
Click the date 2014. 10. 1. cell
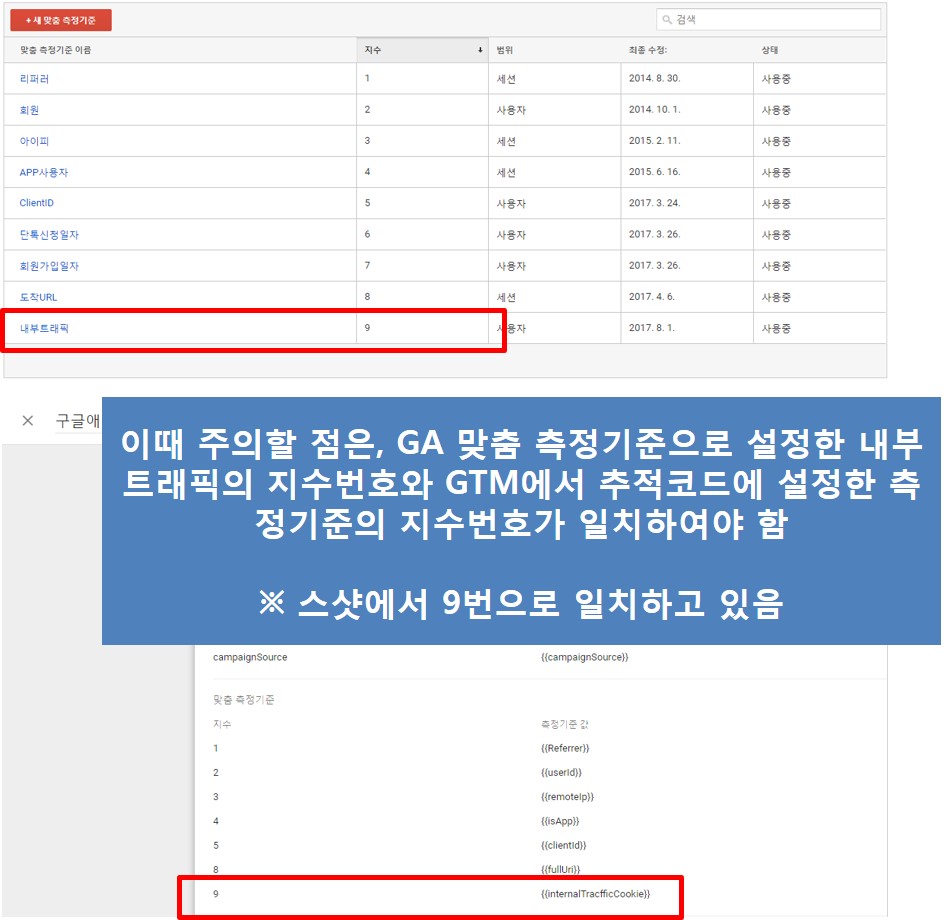(655, 110)
